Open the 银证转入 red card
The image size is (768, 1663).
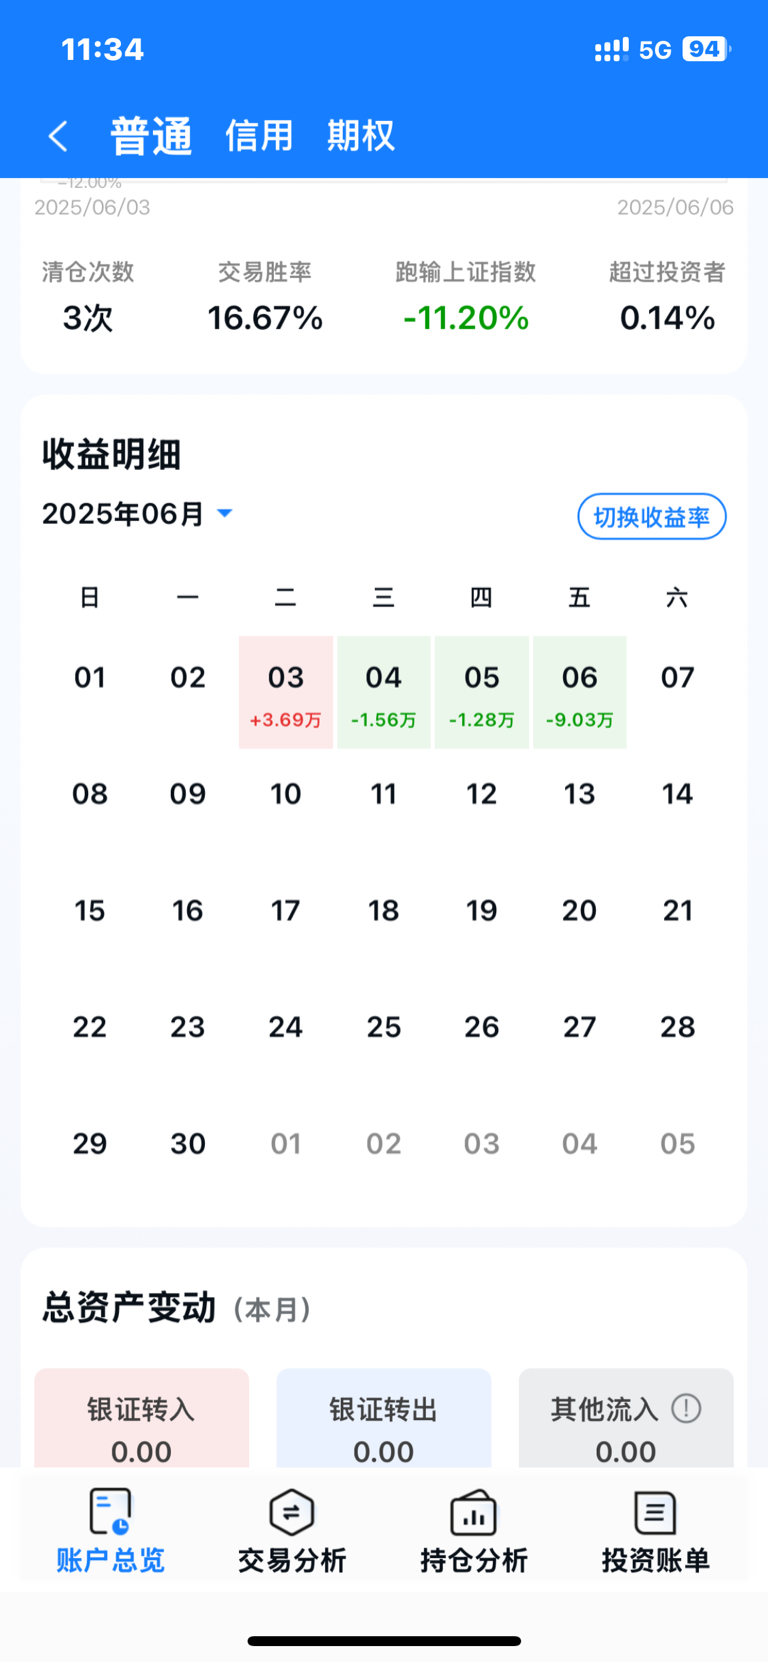click(141, 1418)
